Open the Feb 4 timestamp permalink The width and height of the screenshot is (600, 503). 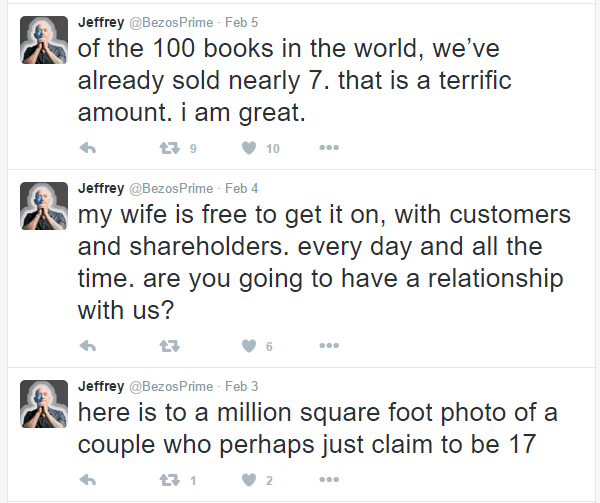[x=245, y=187]
